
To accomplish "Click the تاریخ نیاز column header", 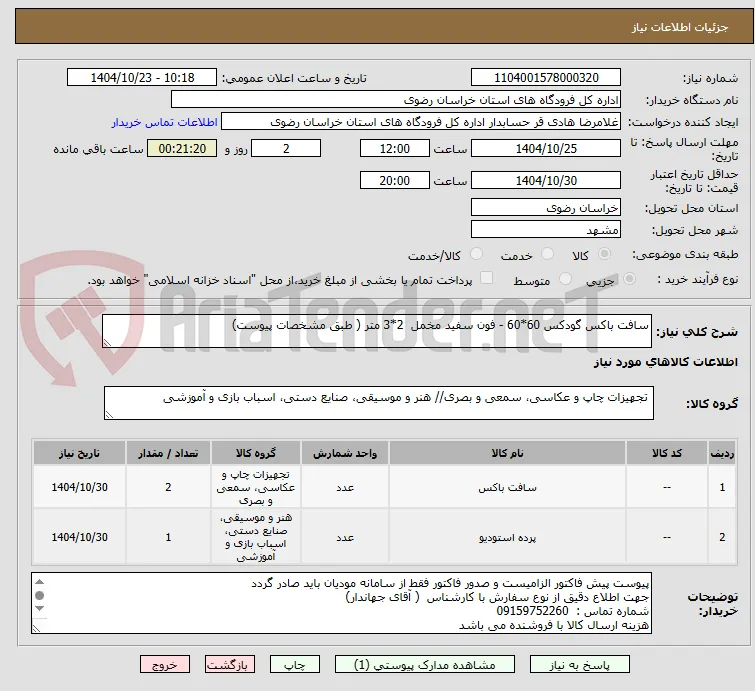I will click(79, 453).
